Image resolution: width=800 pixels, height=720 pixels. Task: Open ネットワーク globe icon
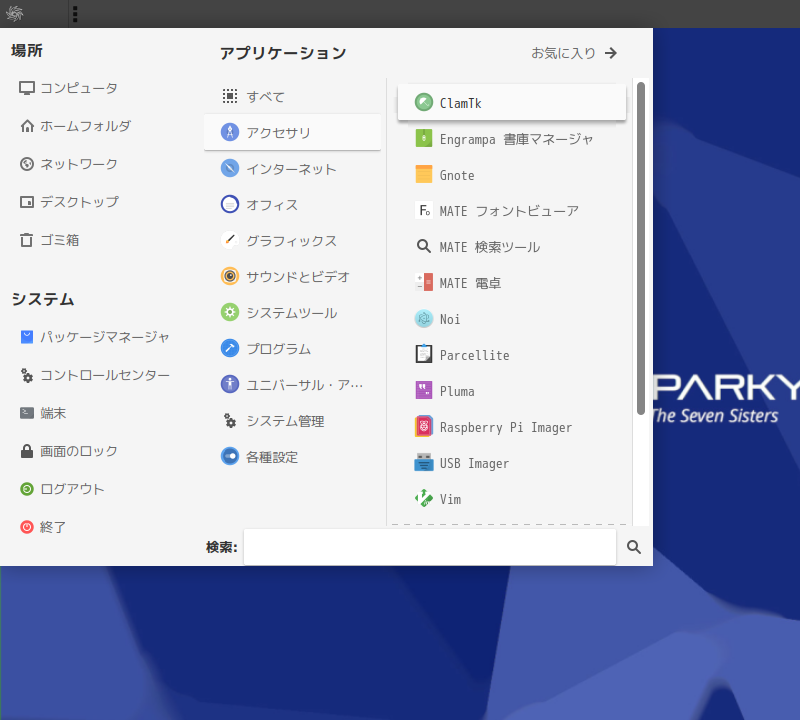pos(27,164)
